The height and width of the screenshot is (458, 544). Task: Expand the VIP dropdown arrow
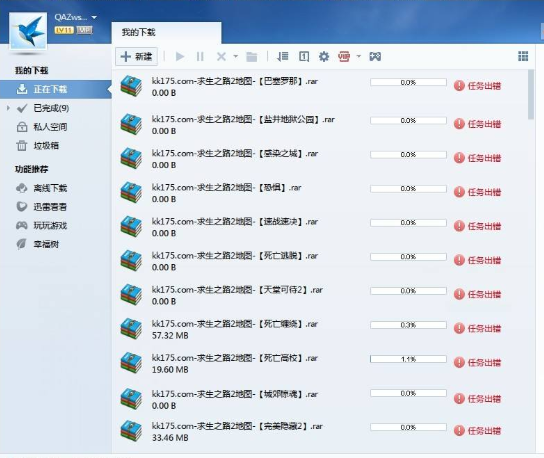(x=359, y=57)
